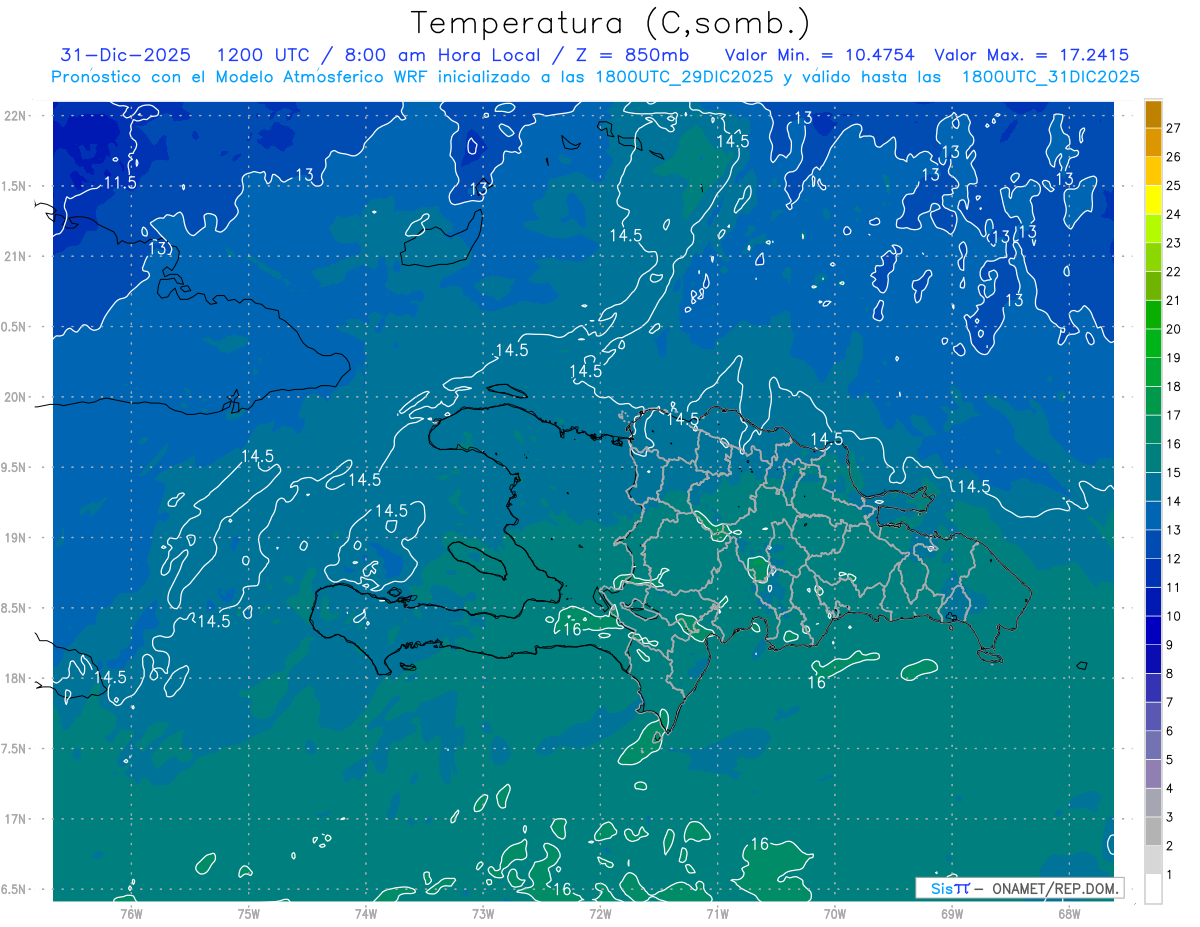The width and height of the screenshot is (1200, 927).
Task: Click the "18N" latitude axis label
Action: [16, 678]
